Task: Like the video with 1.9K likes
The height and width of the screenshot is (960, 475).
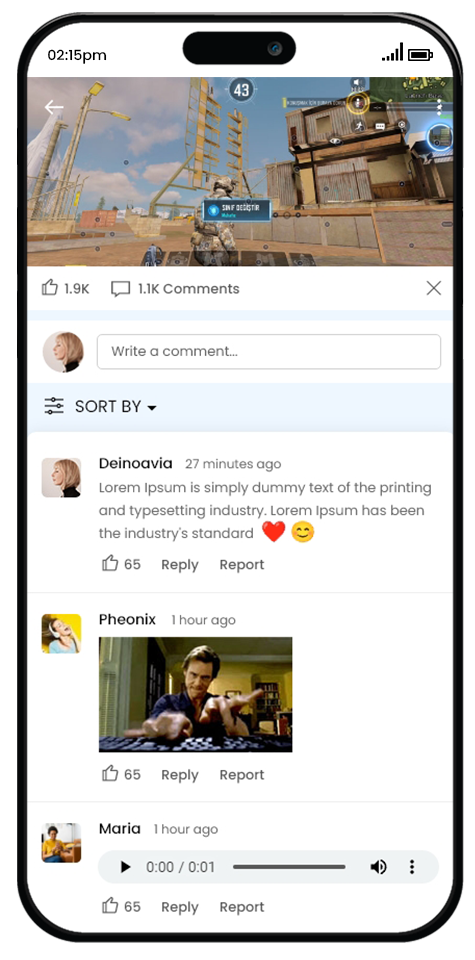Action: pos(50,287)
